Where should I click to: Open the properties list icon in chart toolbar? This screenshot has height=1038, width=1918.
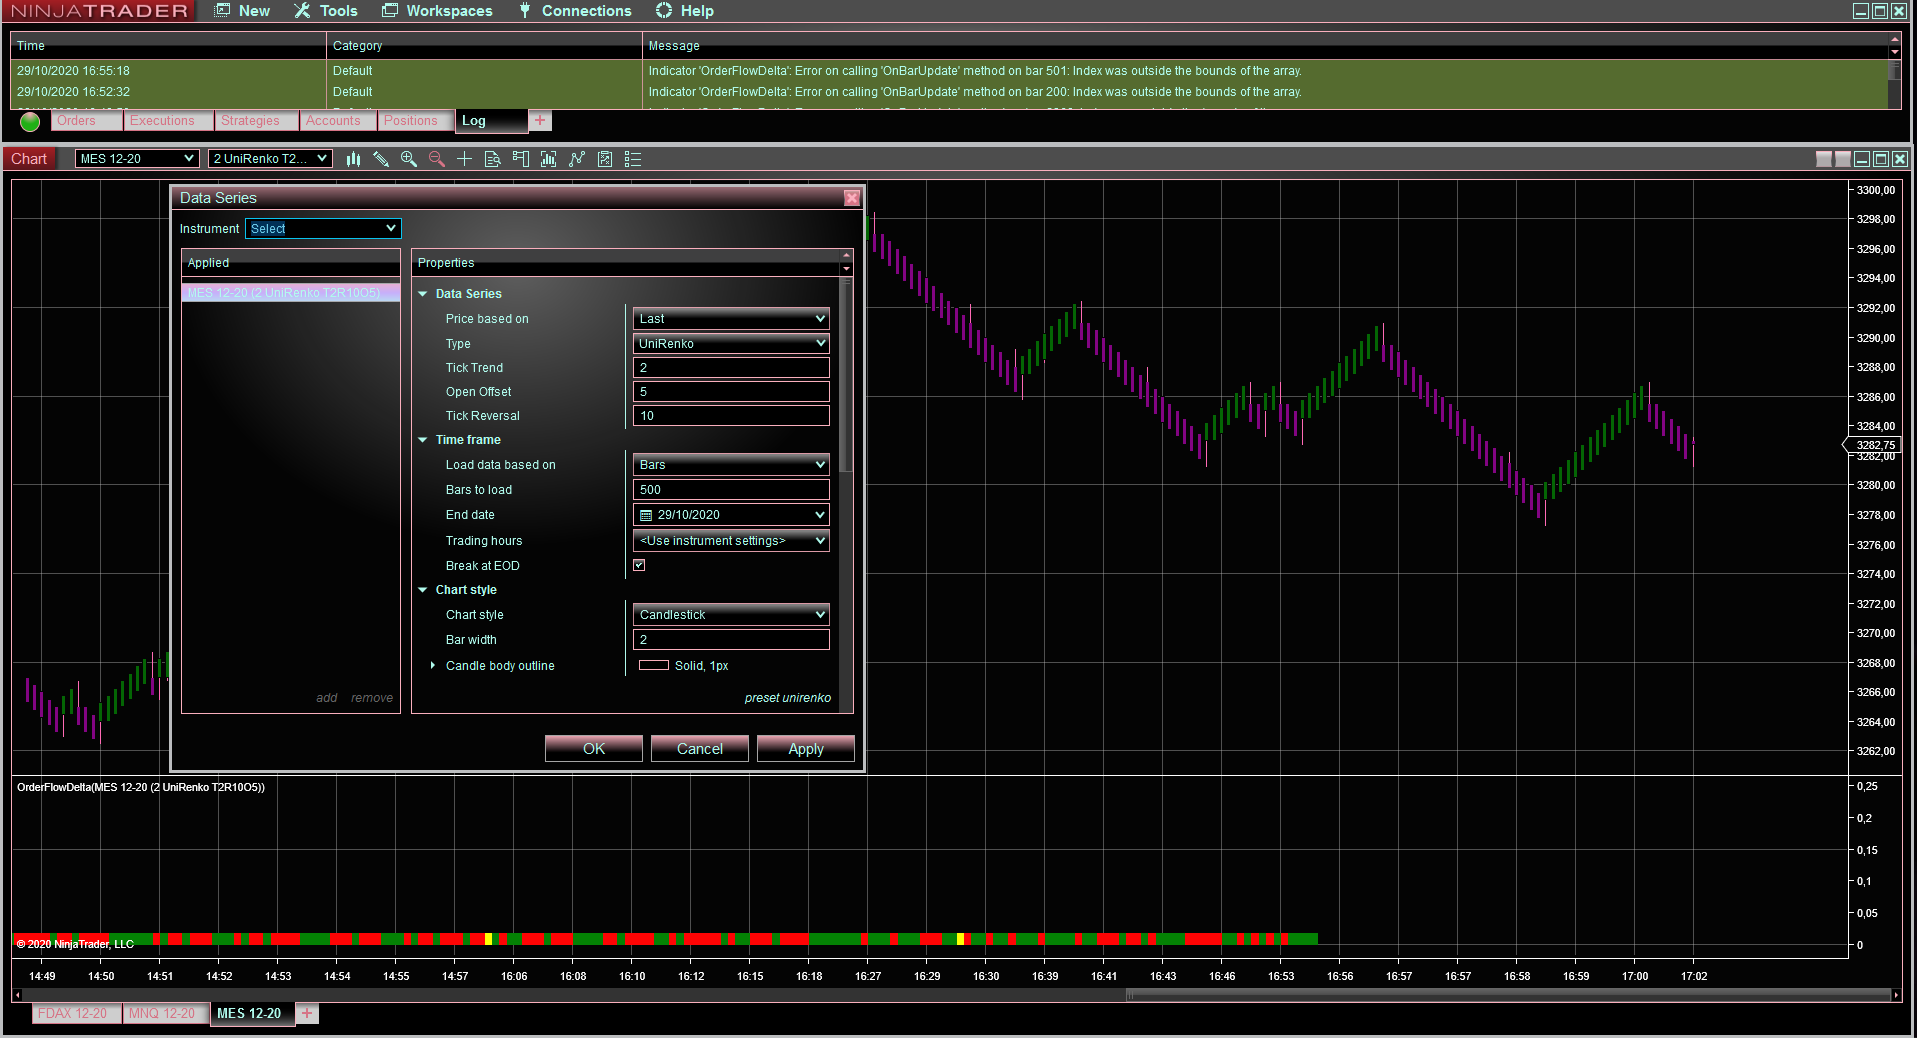(633, 159)
